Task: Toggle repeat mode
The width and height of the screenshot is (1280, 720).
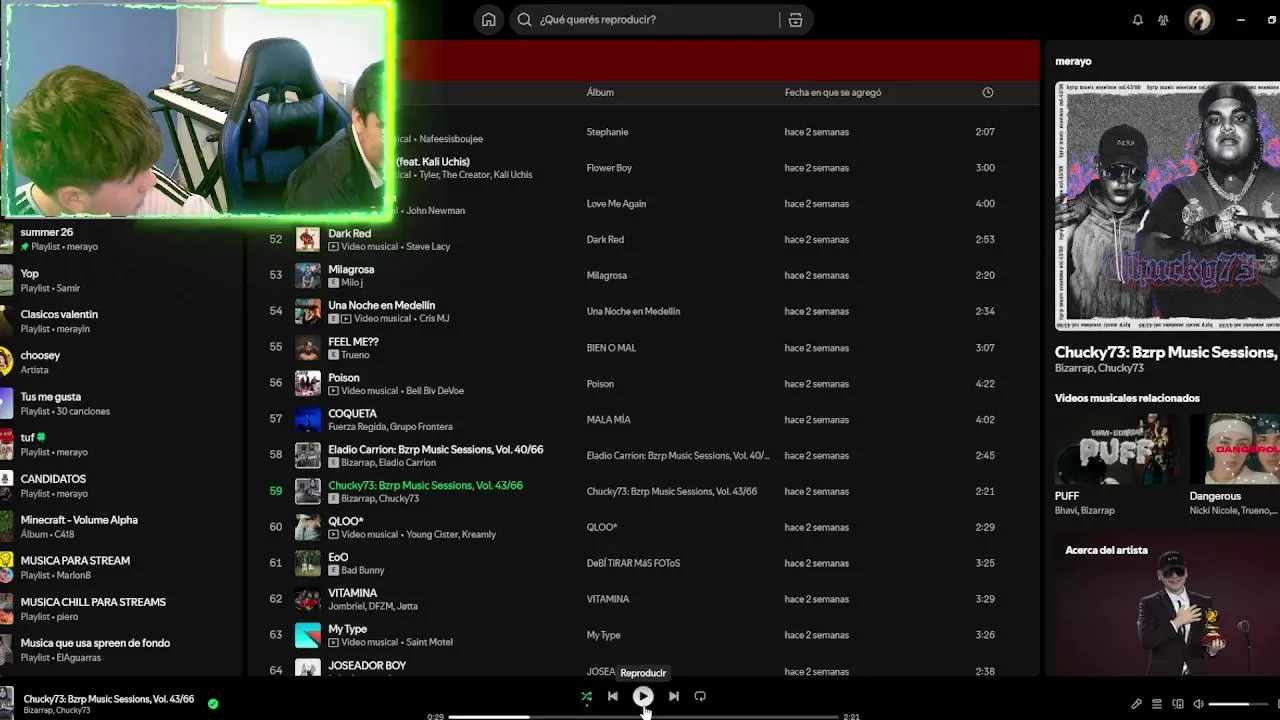Action: click(700, 696)
